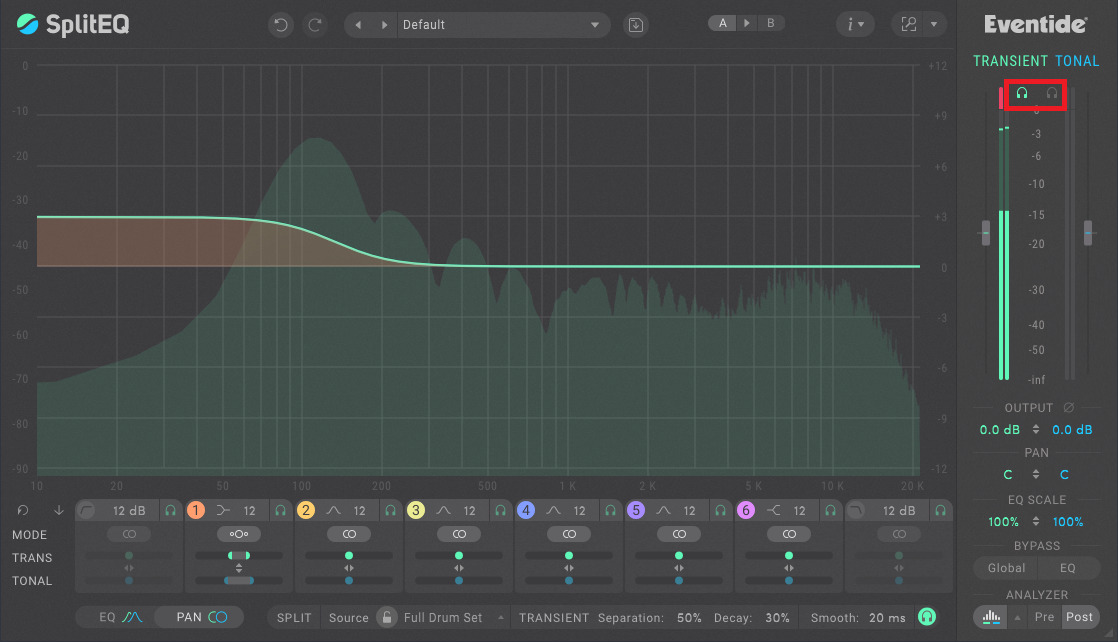Reset all bands icon
This screenshot has height=642, width=1118.
[x=23, y=510]
